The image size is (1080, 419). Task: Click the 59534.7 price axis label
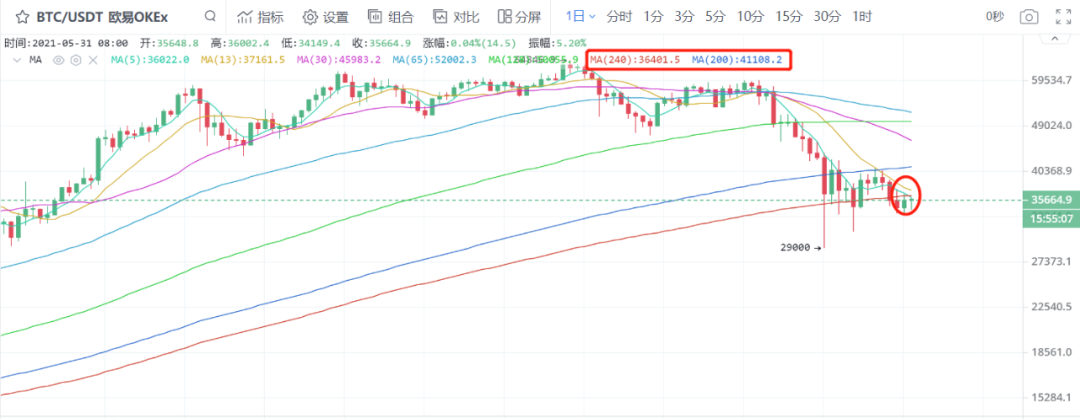pyautogui.click(x=1051, y=81)
